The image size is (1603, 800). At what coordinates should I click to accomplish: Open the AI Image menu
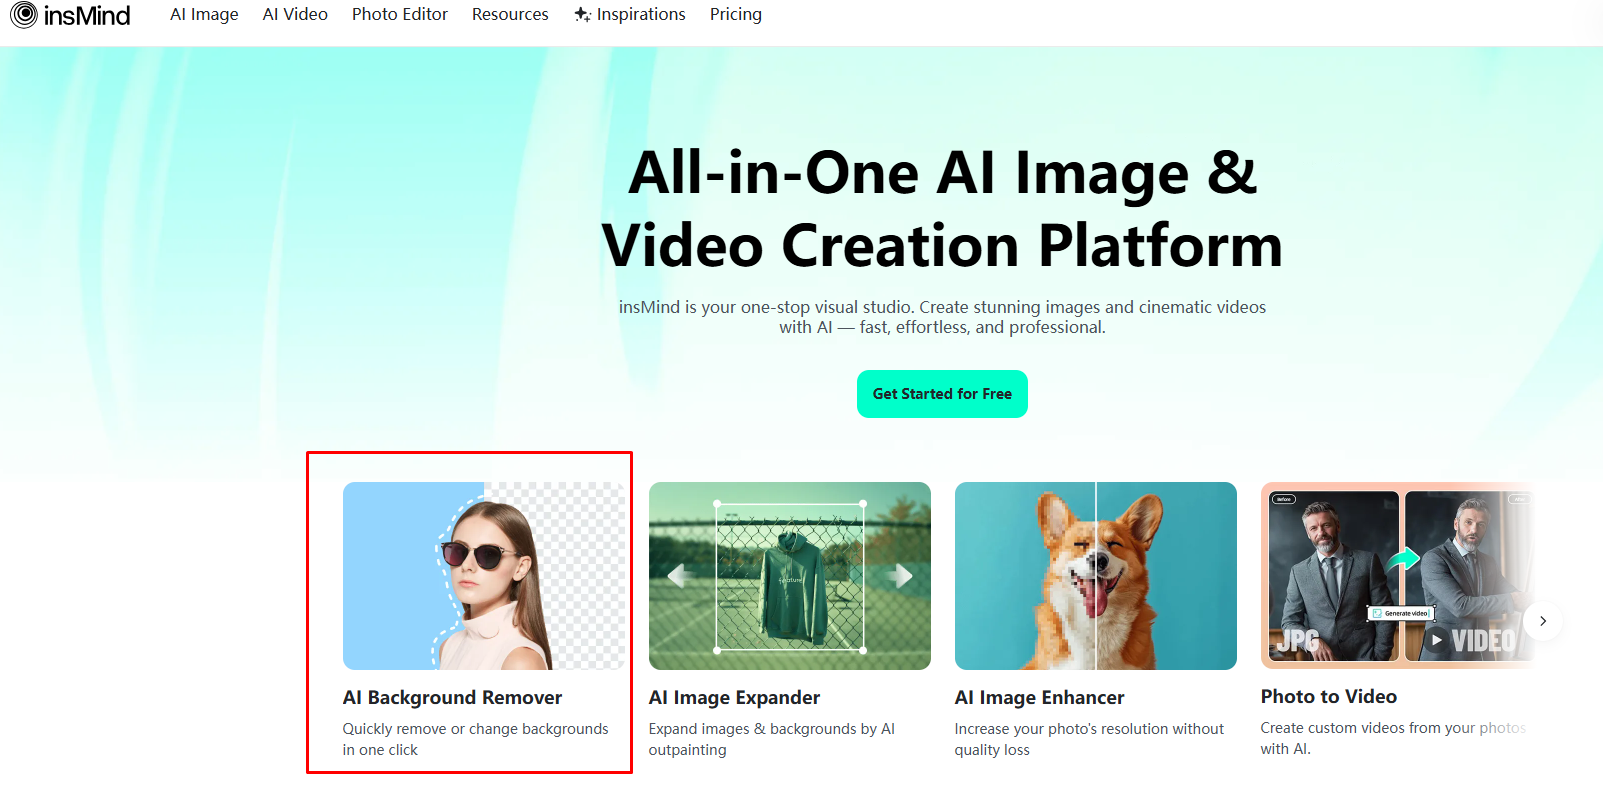pyautogui.click(x=204, y=15)
